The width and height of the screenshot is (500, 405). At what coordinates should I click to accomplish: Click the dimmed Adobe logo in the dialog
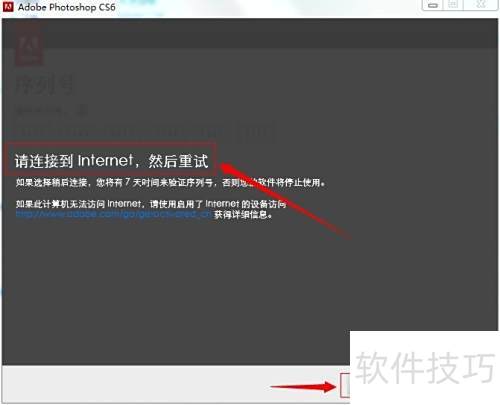point(29,47)
